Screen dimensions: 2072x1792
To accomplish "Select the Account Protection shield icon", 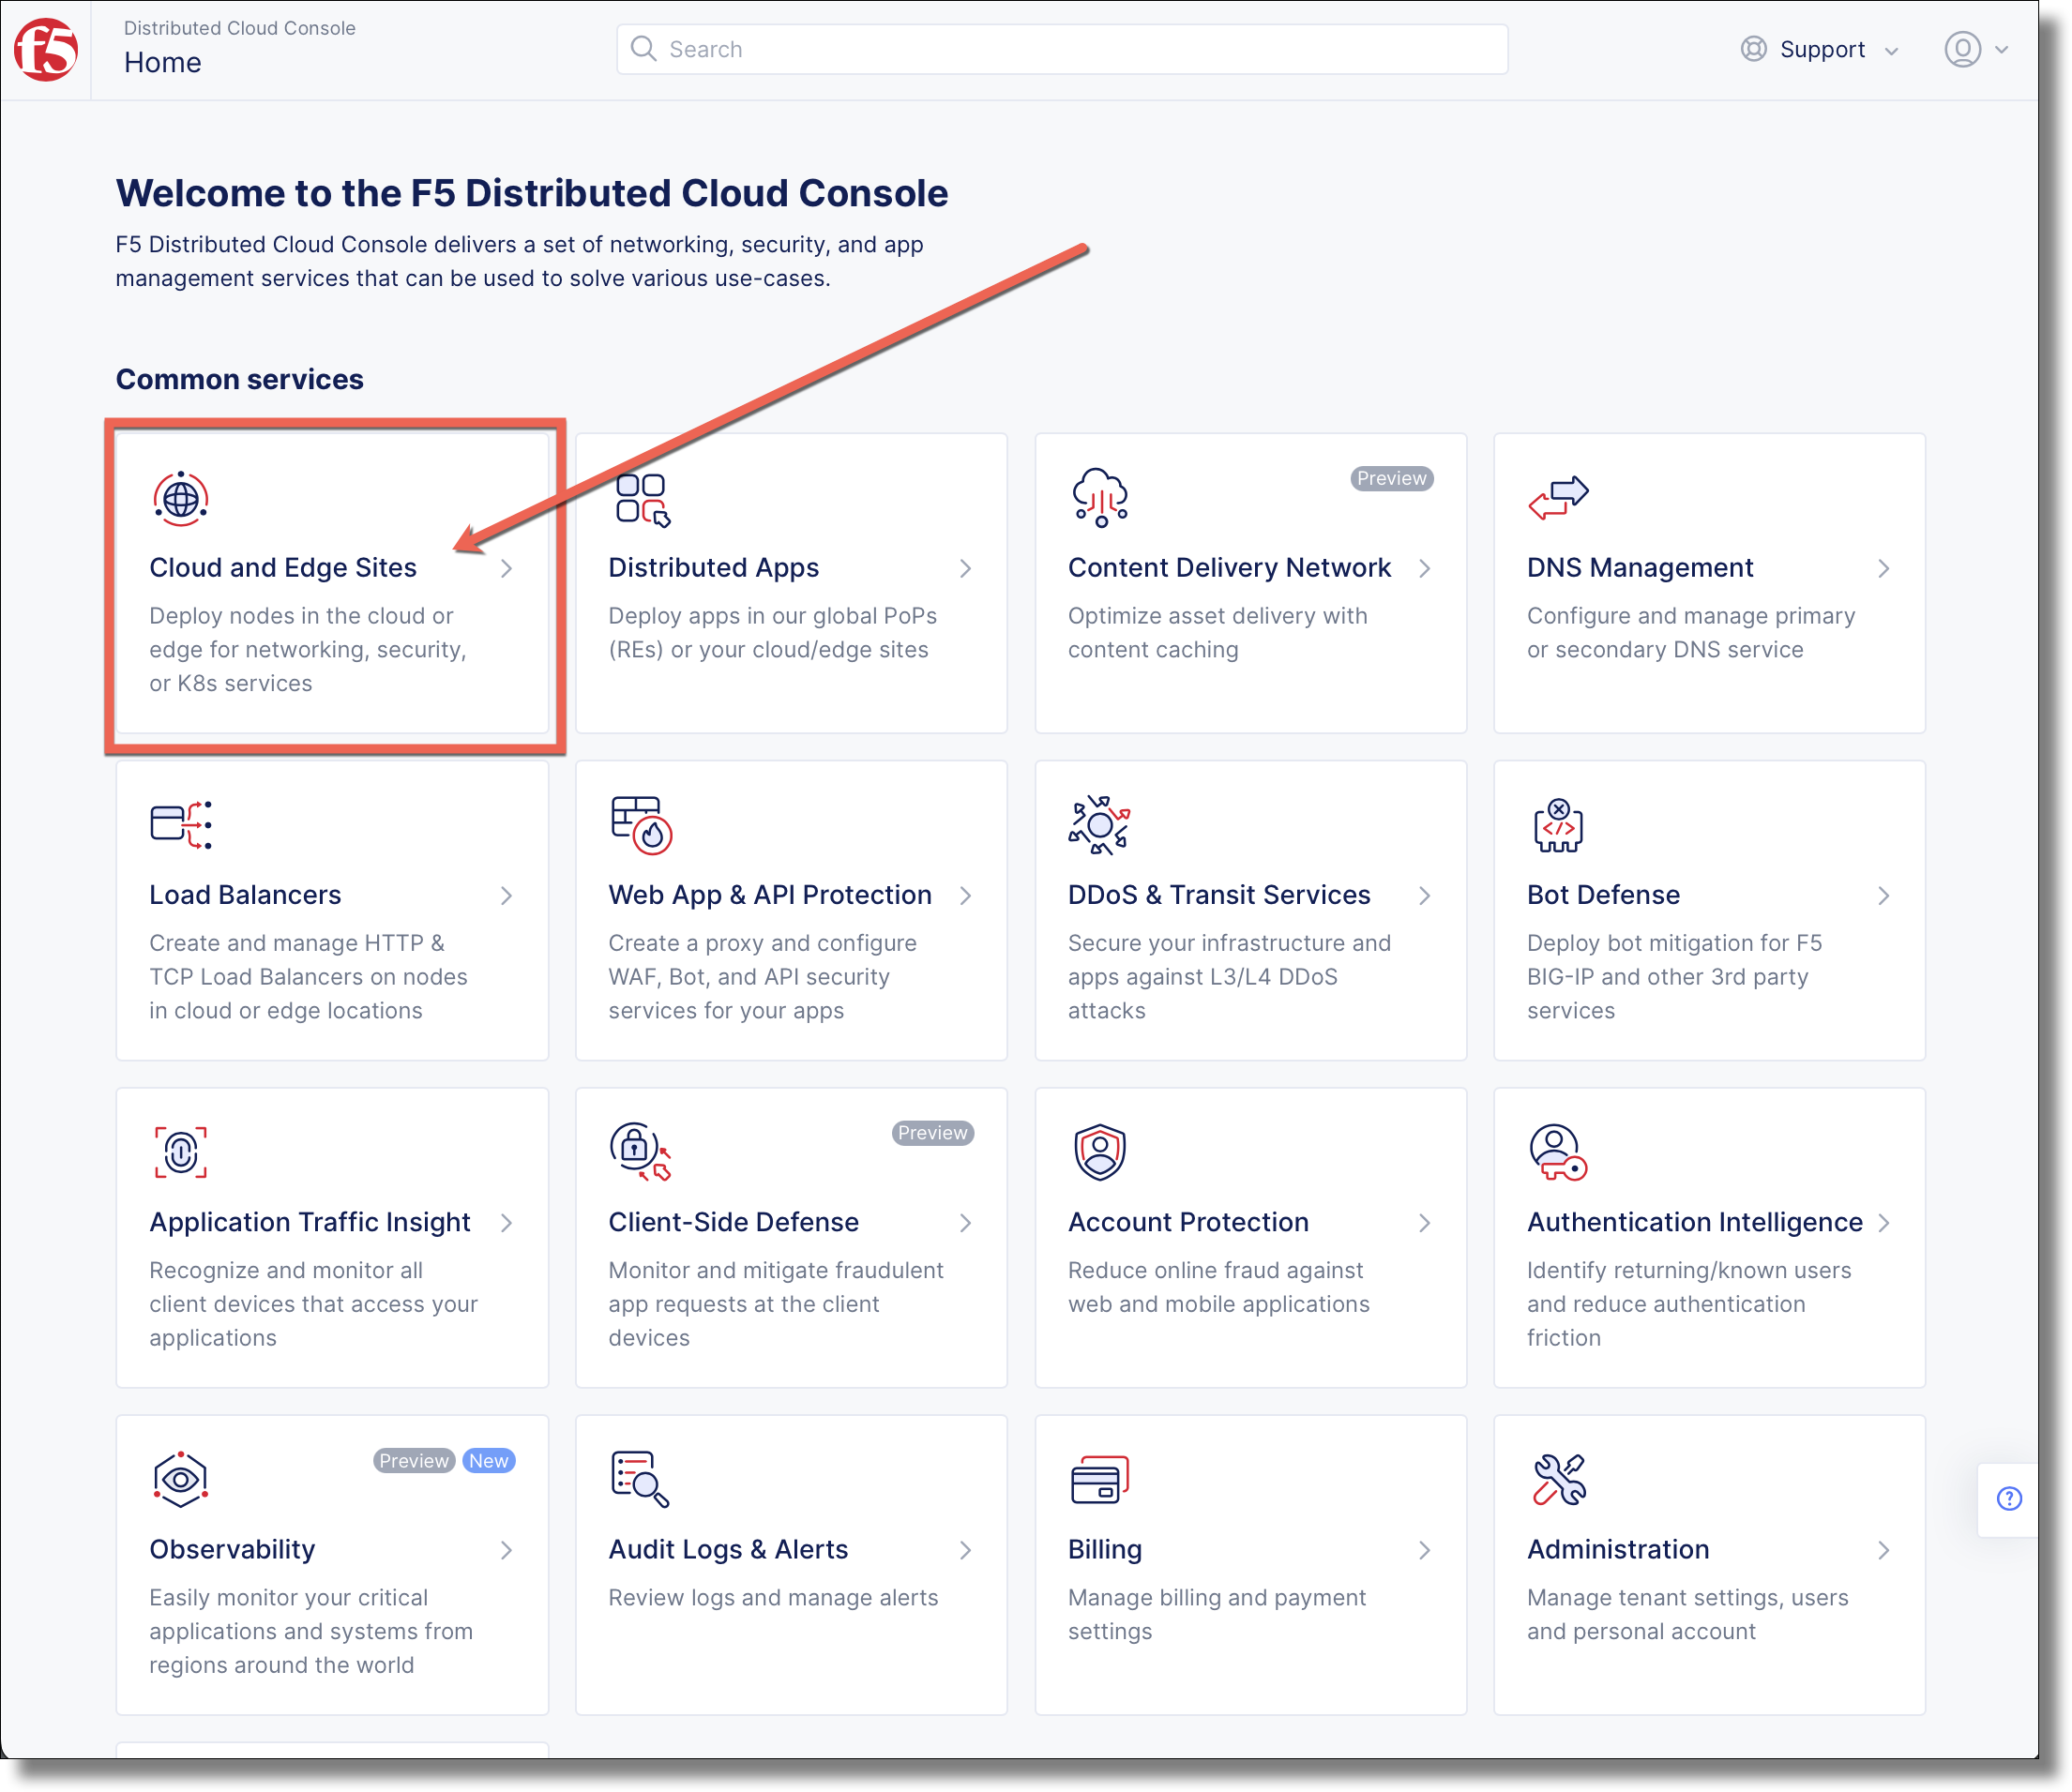I will pos(1099,1152).
